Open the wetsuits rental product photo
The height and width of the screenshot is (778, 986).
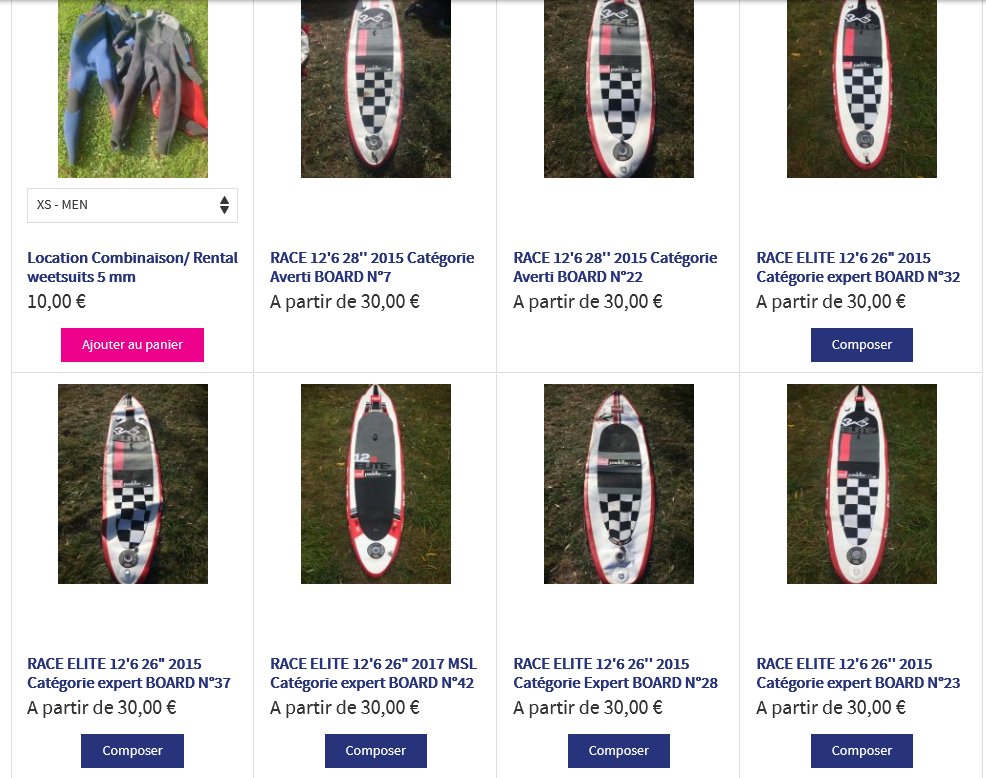pyautogui.click(x=133, y=89)
